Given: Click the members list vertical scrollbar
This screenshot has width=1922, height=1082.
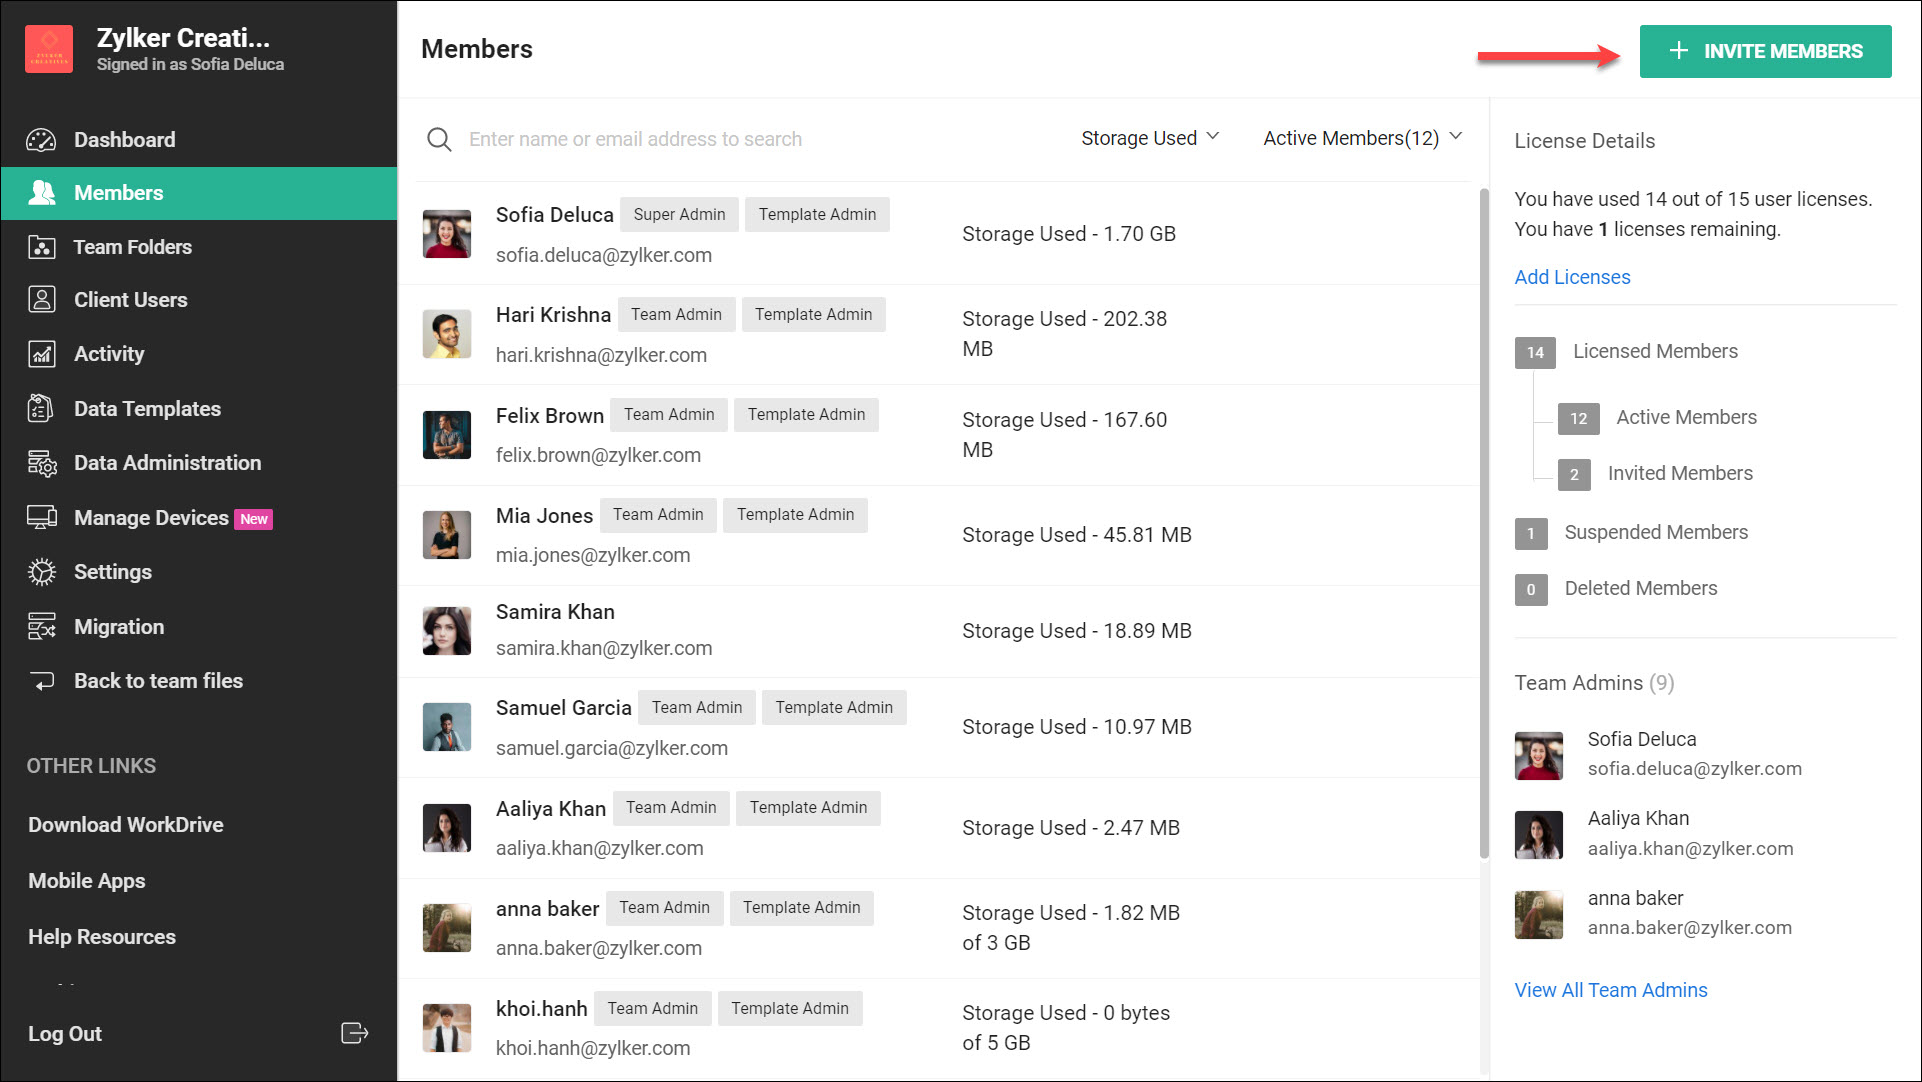Looking at the screenshot, I should coord(1484,520).
